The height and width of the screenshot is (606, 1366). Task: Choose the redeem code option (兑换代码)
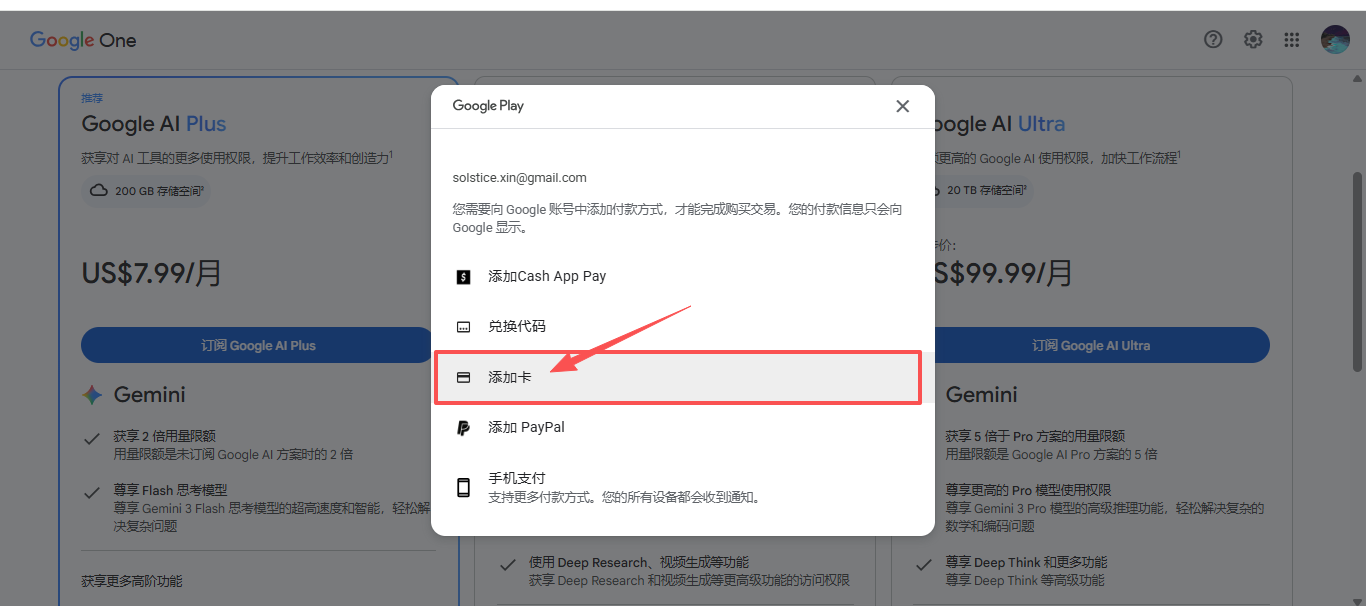pos(682,327)
